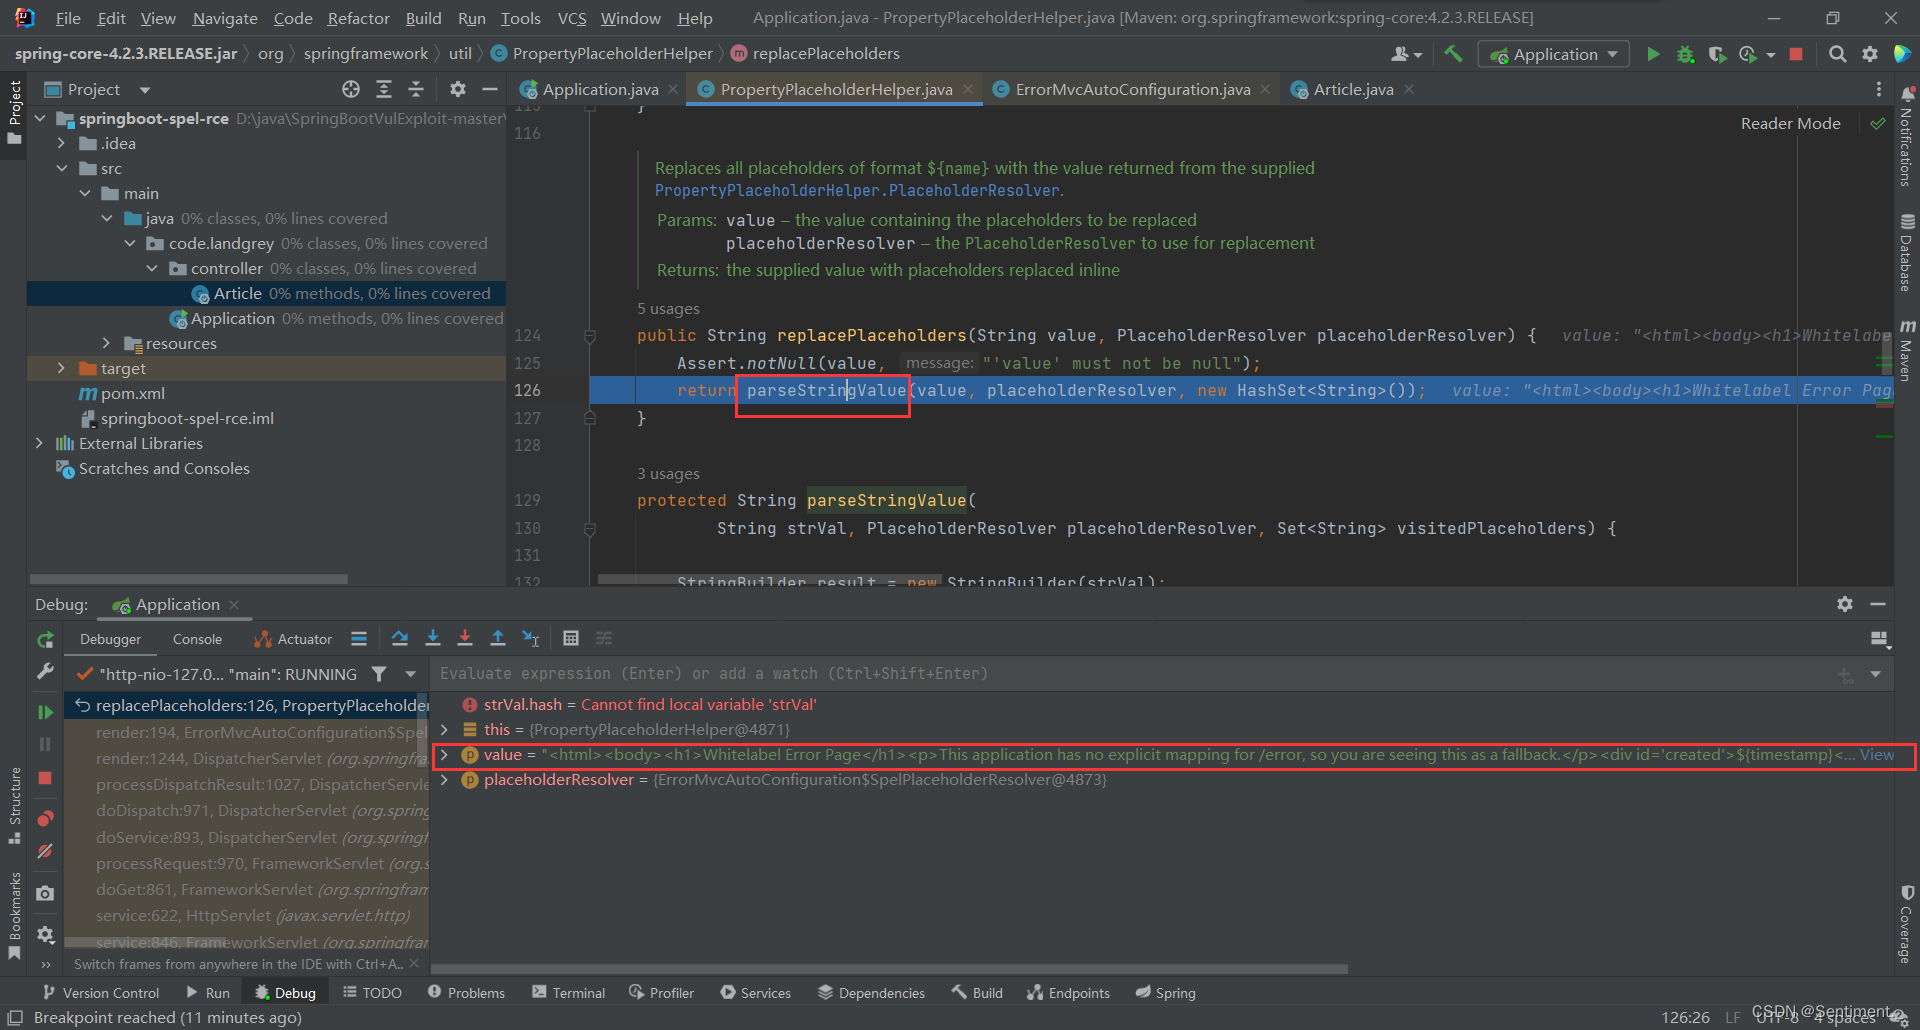This screenshot has height=1030, width=1920.
Task: Click the Step Out debugger icon
Action: pos(498,638)
